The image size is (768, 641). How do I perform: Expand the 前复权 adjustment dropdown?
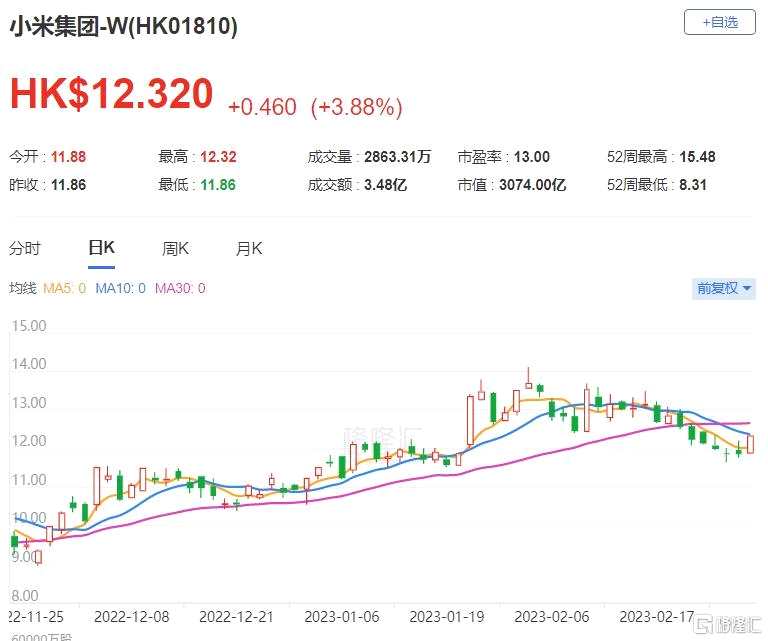coord(723,288)
